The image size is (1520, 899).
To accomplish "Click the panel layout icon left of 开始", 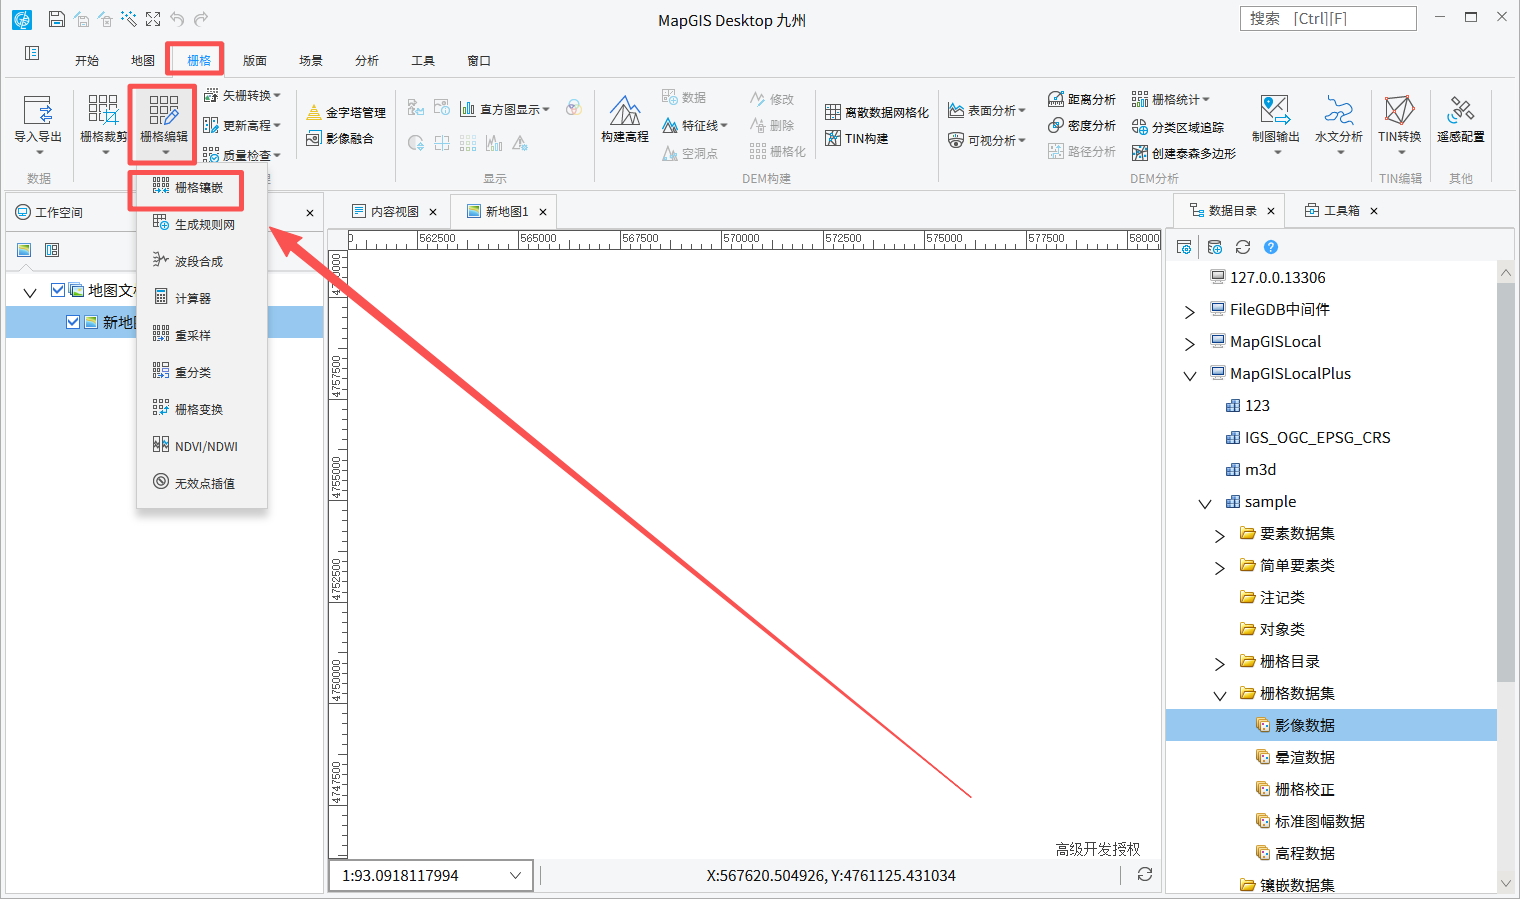I will tap(32, 53).
